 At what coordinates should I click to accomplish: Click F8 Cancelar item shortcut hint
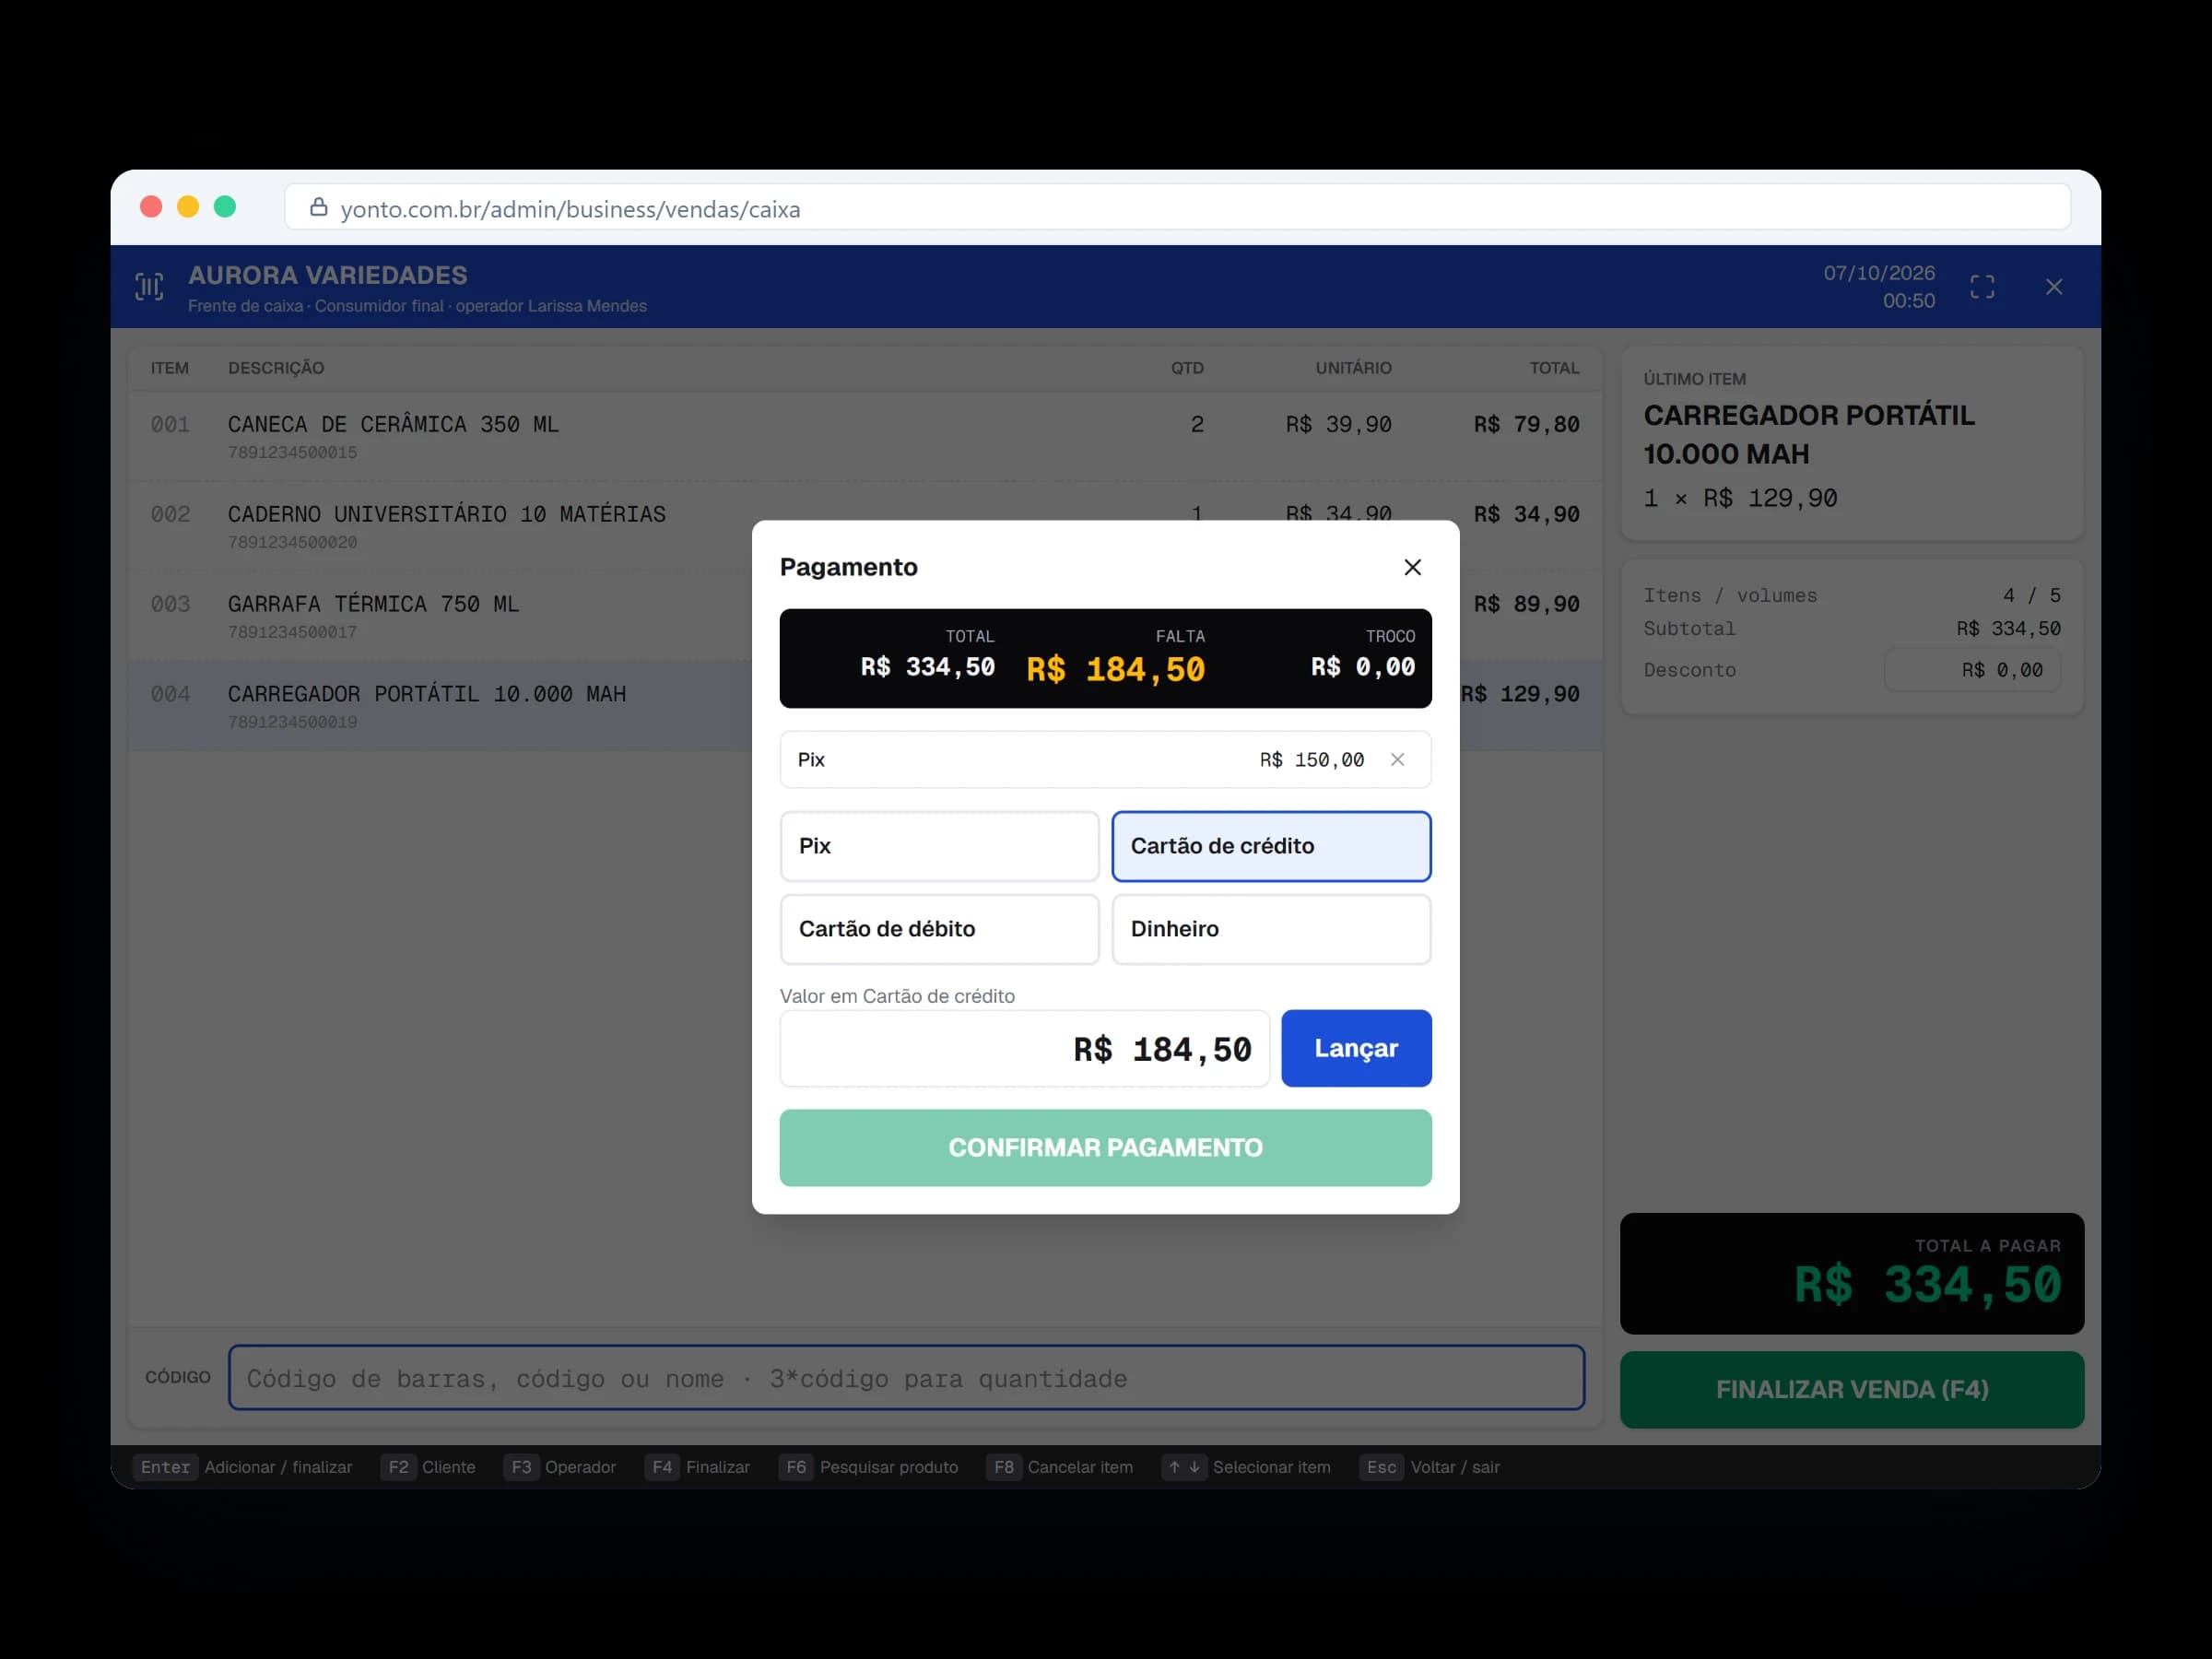pyautogui.click(x=1059, y=1467)
